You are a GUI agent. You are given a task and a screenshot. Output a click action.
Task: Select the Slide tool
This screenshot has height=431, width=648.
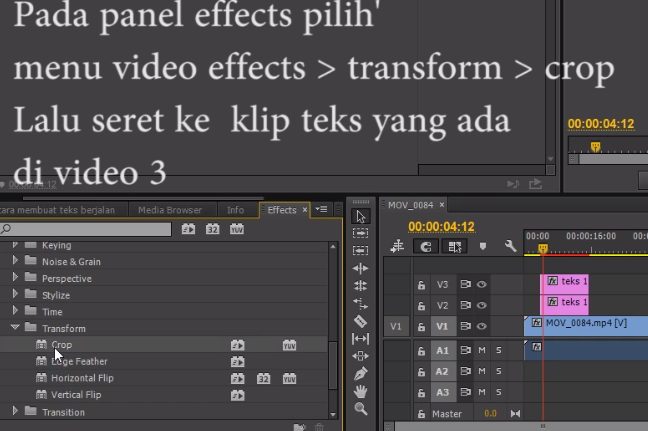(x=360, y=356)
